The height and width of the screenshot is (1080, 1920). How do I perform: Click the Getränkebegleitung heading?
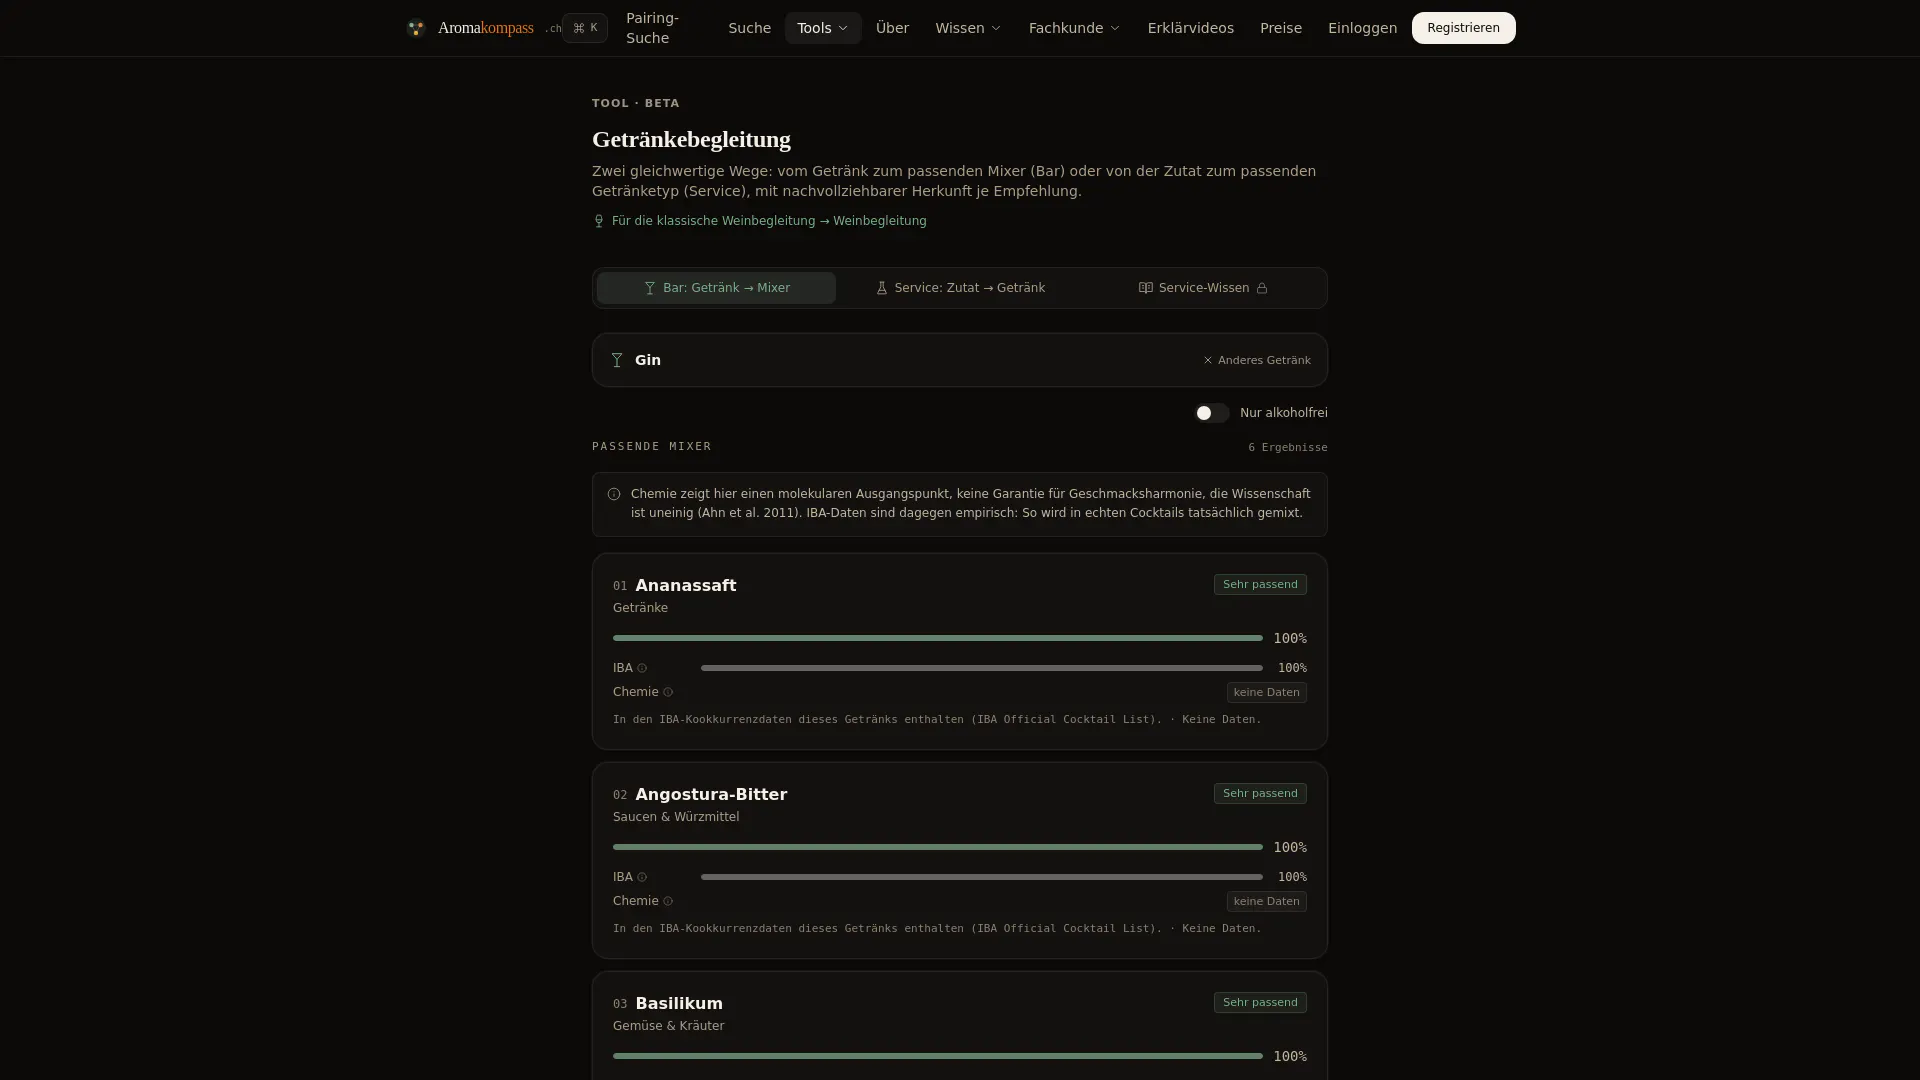691,139
